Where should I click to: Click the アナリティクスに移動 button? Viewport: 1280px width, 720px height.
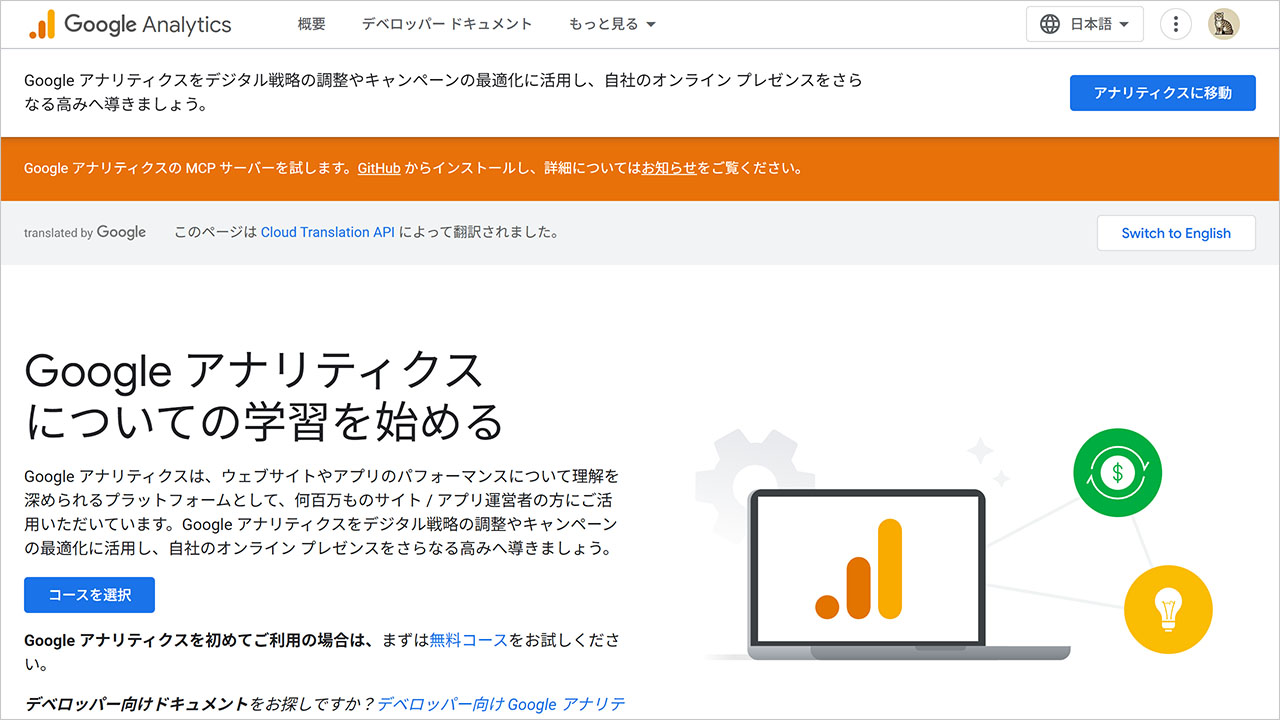coord(1162,92)
